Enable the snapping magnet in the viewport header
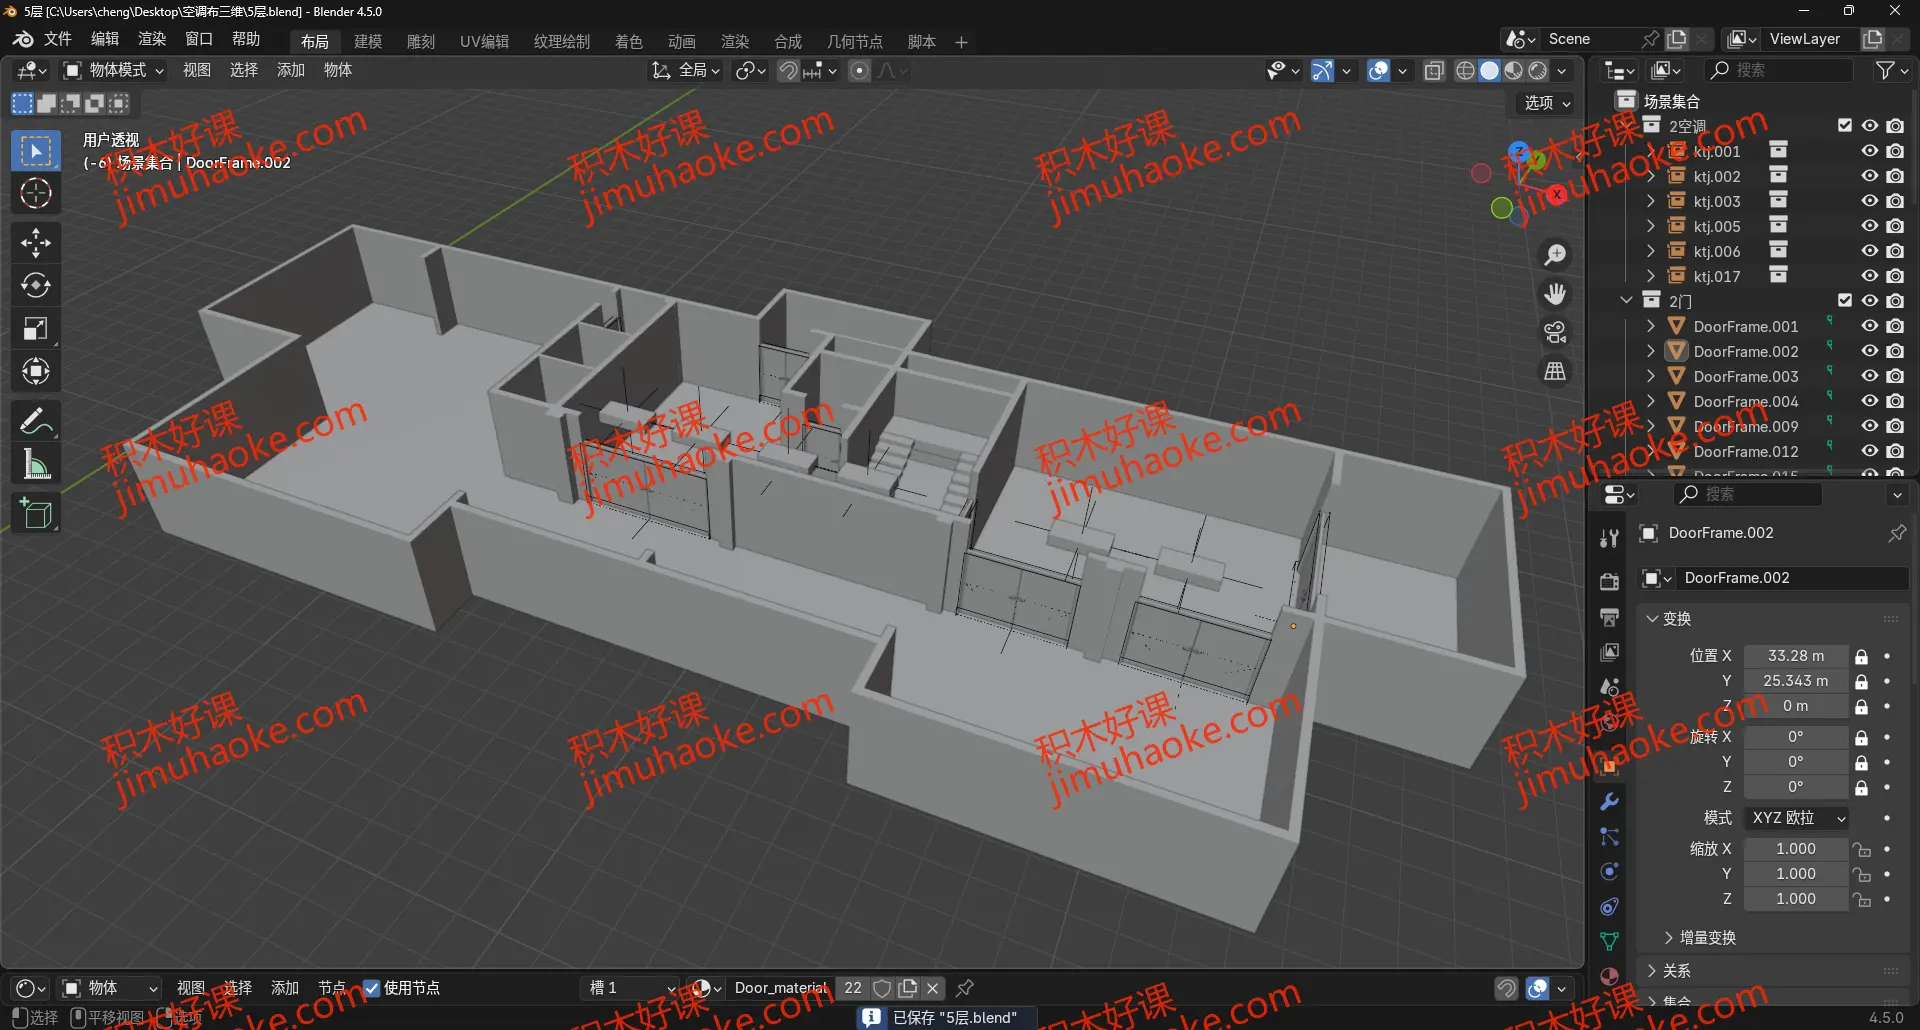The image size is (1920, 1030). 789,70
